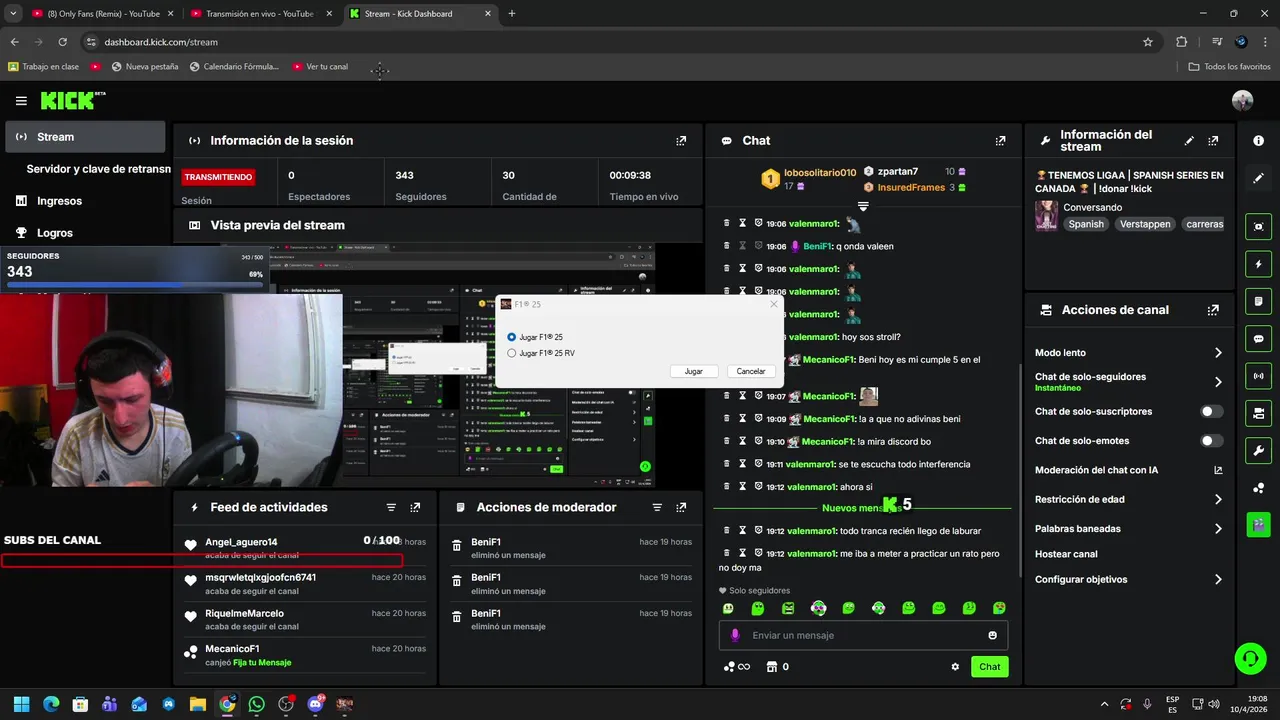
Task: Open Discord from the taskbar
Action: [316, 704]
